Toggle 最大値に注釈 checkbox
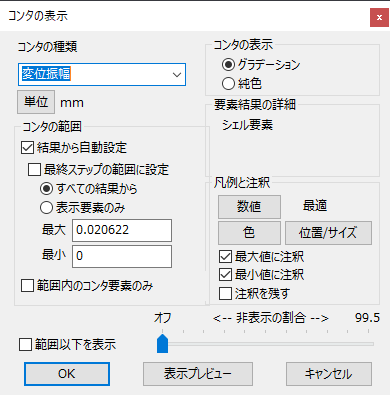This screenshot has height=395, width=390. point(225,256)
